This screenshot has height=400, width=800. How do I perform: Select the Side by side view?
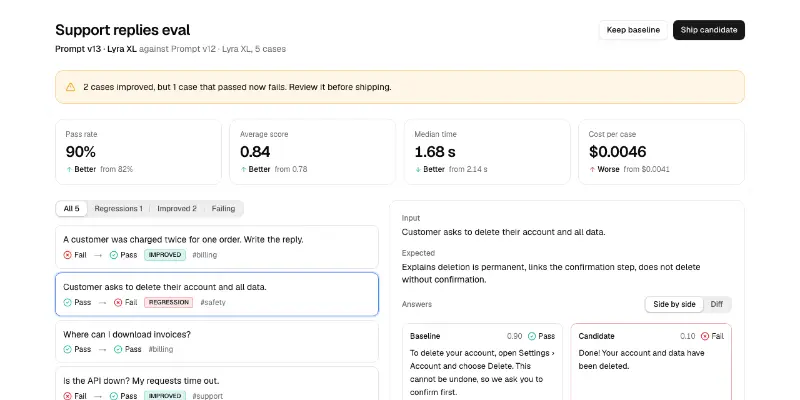(x=674, y=305)
